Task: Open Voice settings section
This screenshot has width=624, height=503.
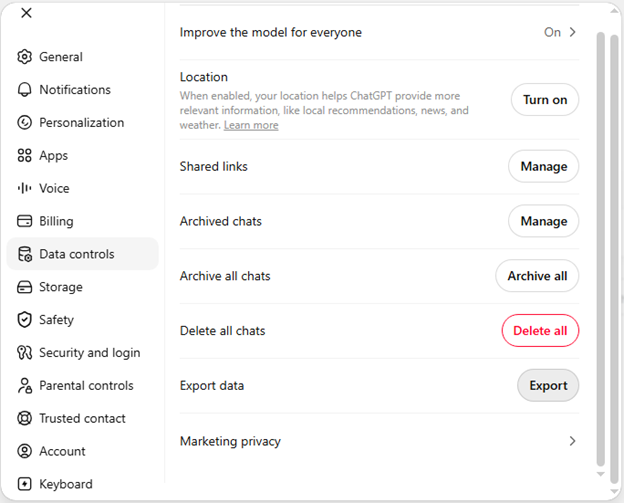Action: (83, 188)
